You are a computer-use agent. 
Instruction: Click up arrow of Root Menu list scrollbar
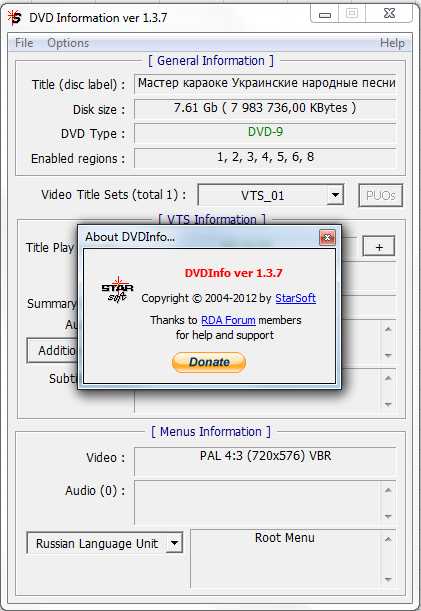tap(388, 539)
